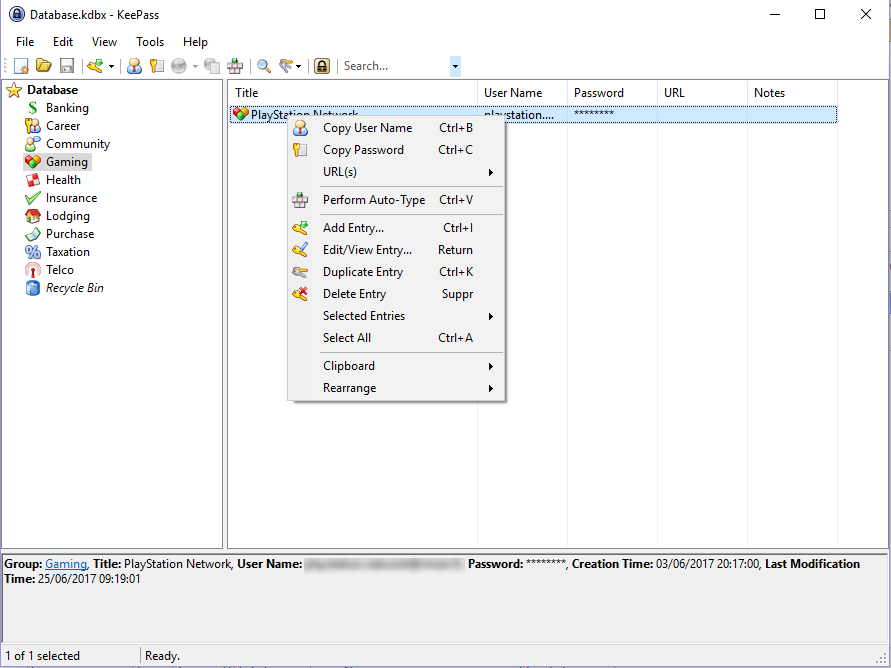Click inside the Search text field
Screen dimensions: 891x668
click(x=392, y=66)
